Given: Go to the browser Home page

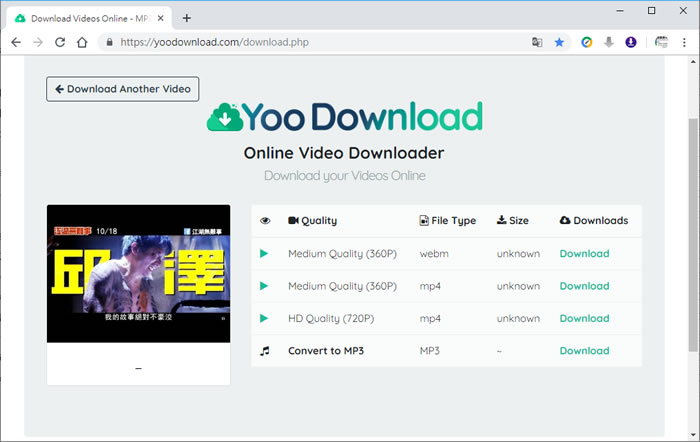Looking at the screenshot, I should 82,42.
